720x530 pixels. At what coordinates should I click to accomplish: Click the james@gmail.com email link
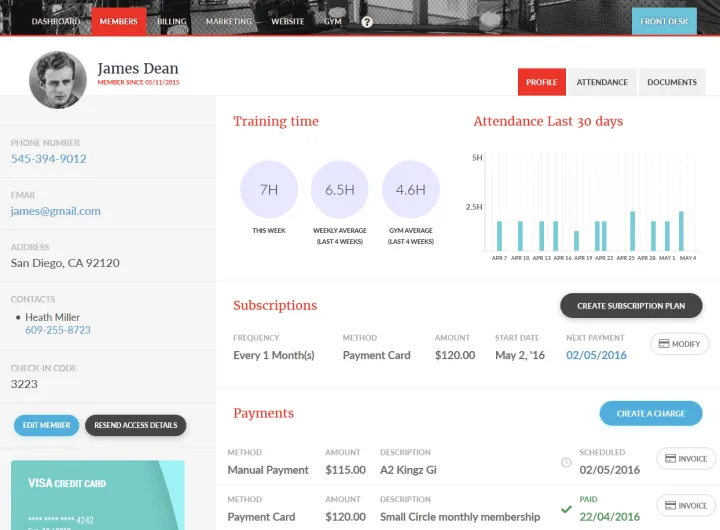56,211
